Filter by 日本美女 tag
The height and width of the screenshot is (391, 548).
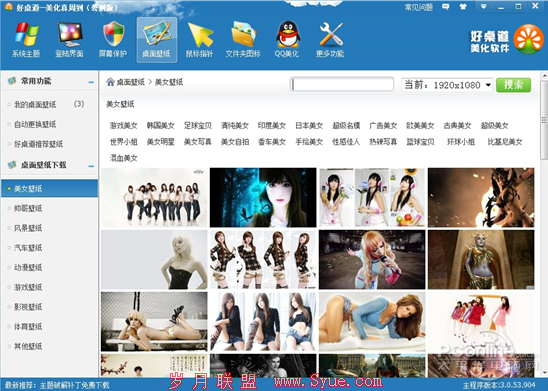309,125
